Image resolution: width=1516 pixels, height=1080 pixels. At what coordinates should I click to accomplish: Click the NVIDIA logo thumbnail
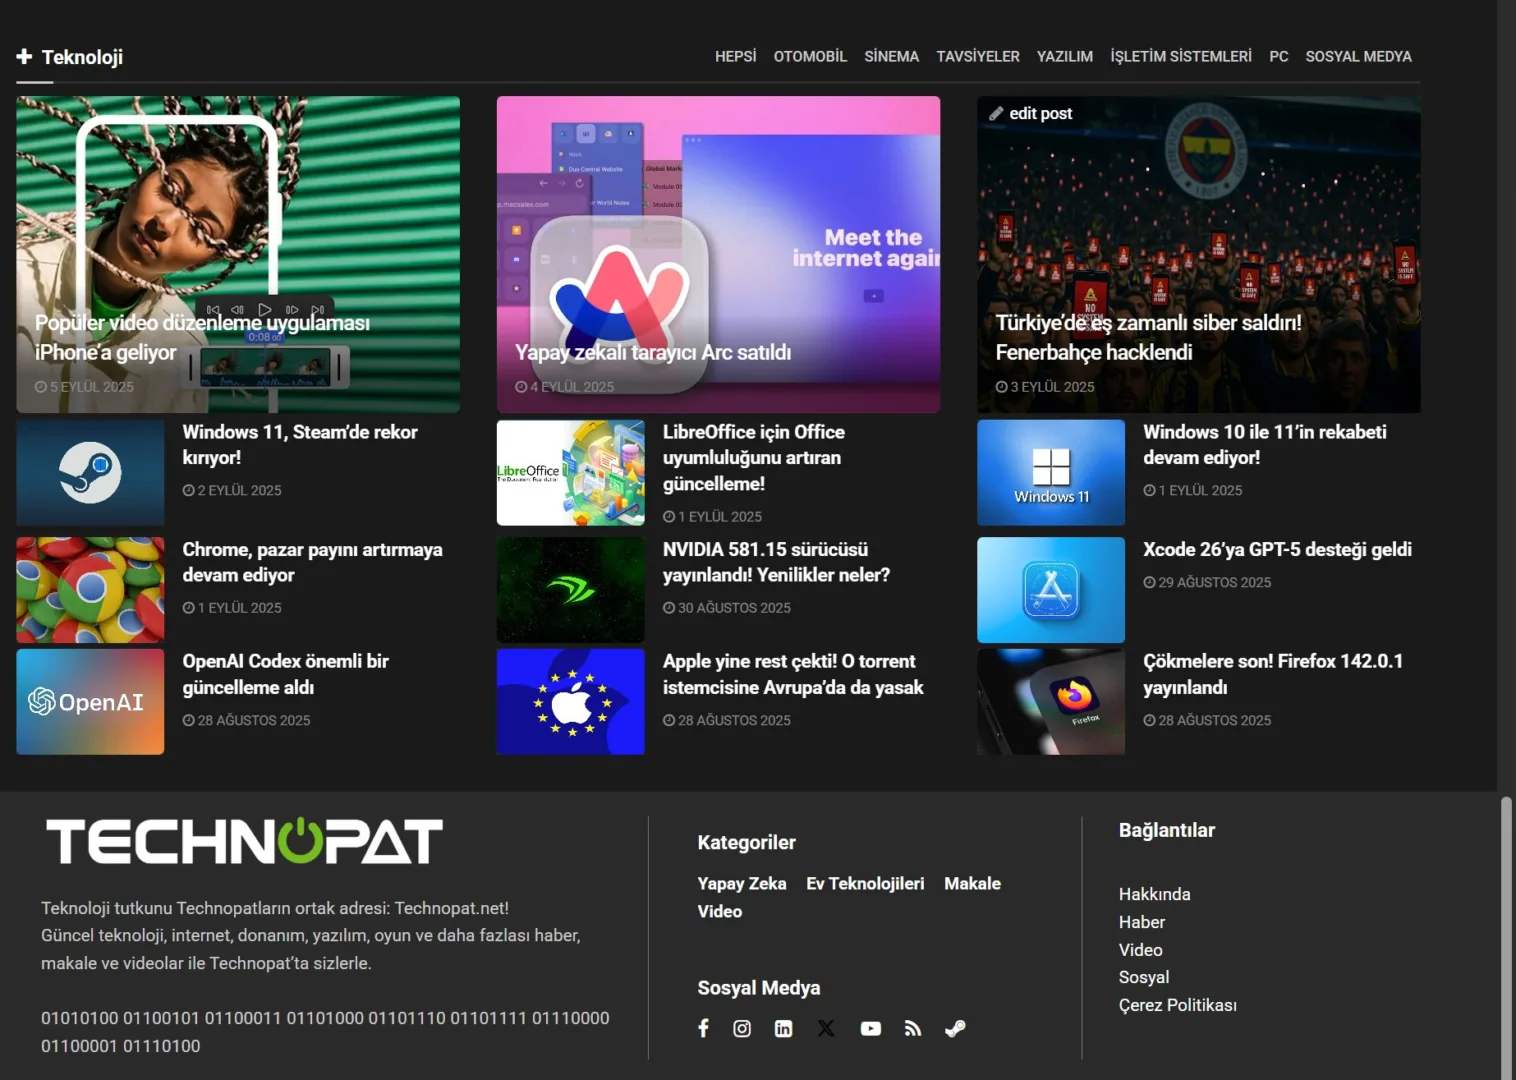(571, 590)
